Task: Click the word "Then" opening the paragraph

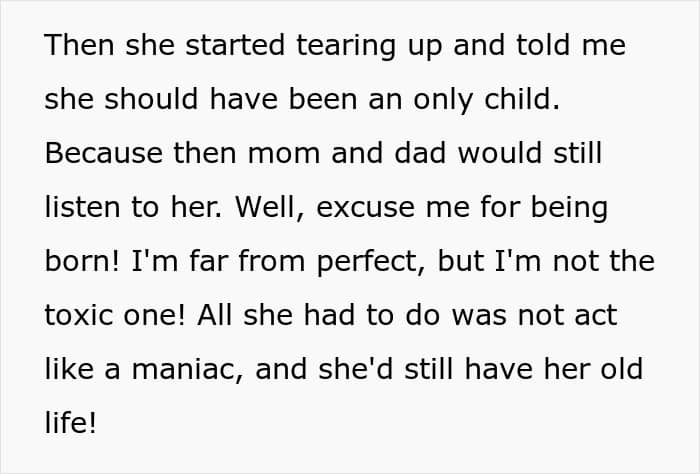Action: 73,46
